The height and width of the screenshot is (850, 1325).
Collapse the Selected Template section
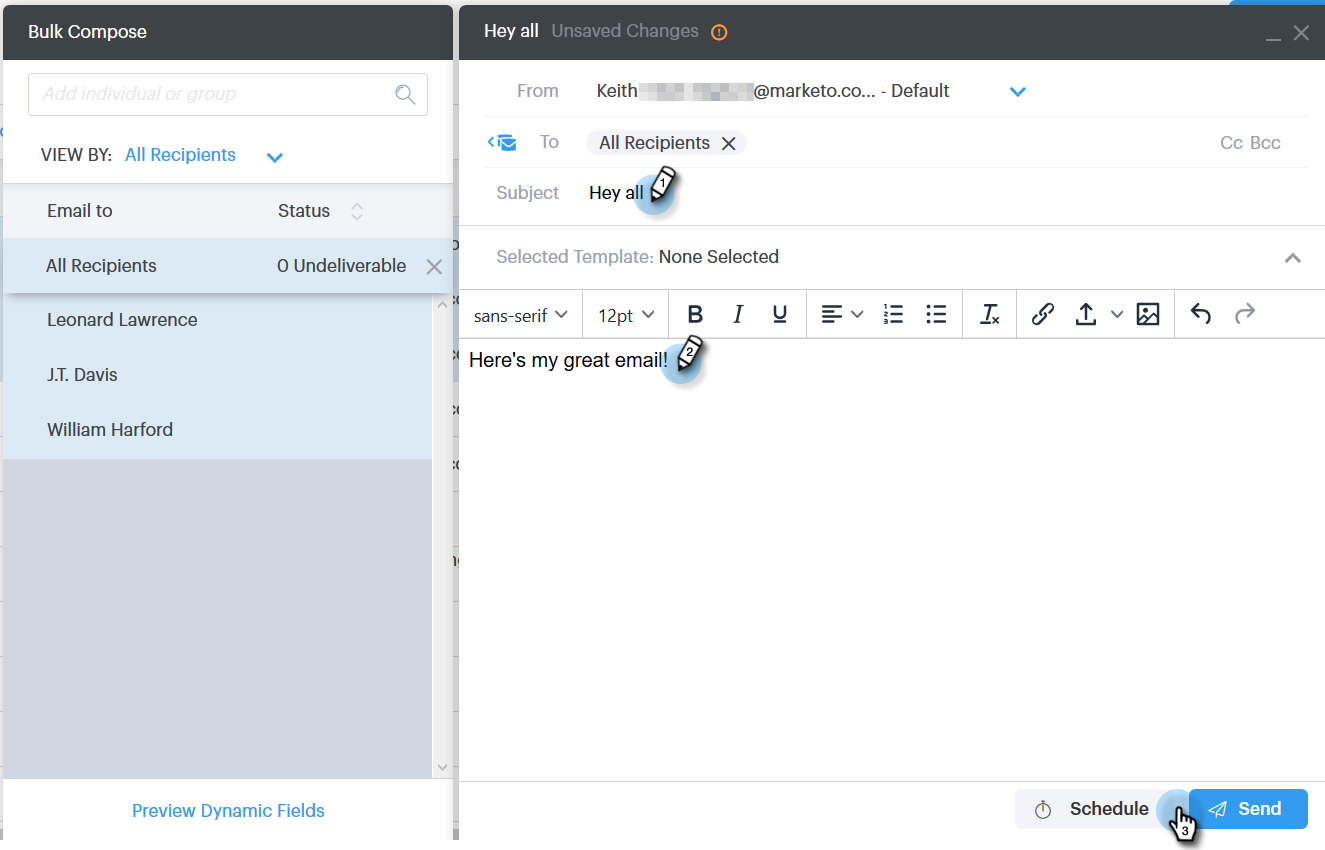pos(1293,258)
